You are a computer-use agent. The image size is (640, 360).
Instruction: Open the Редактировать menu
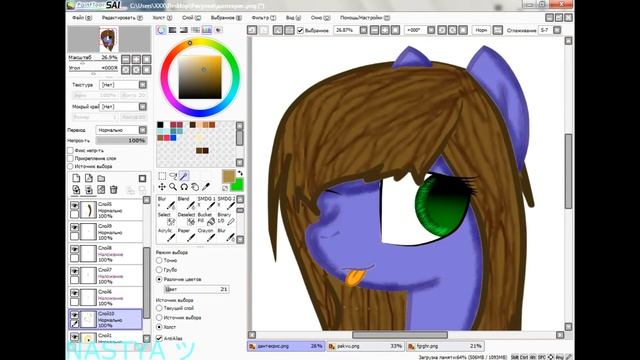[122, 18]
